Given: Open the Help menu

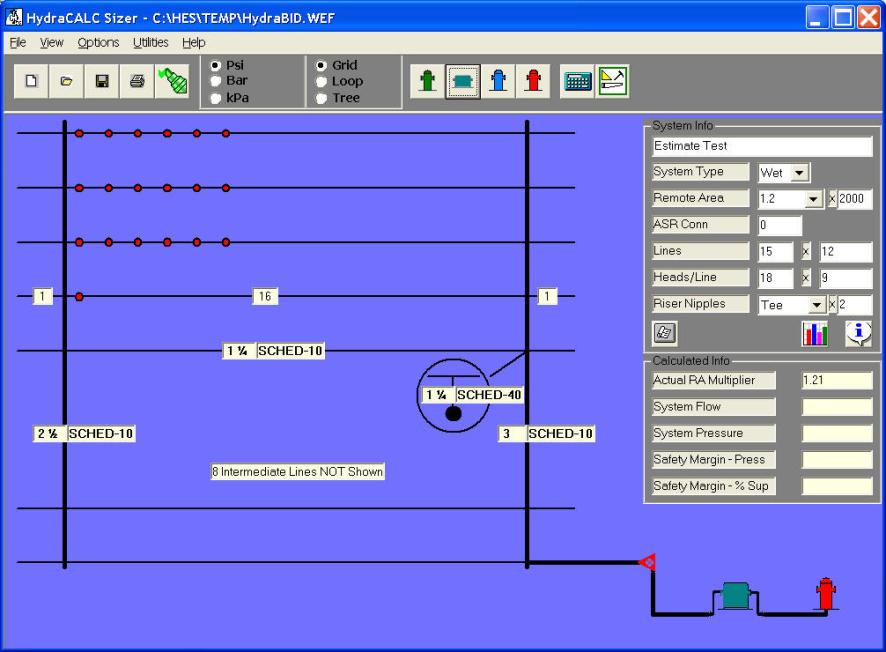Looking at the screenshot, I should click(x=193, y=42).
